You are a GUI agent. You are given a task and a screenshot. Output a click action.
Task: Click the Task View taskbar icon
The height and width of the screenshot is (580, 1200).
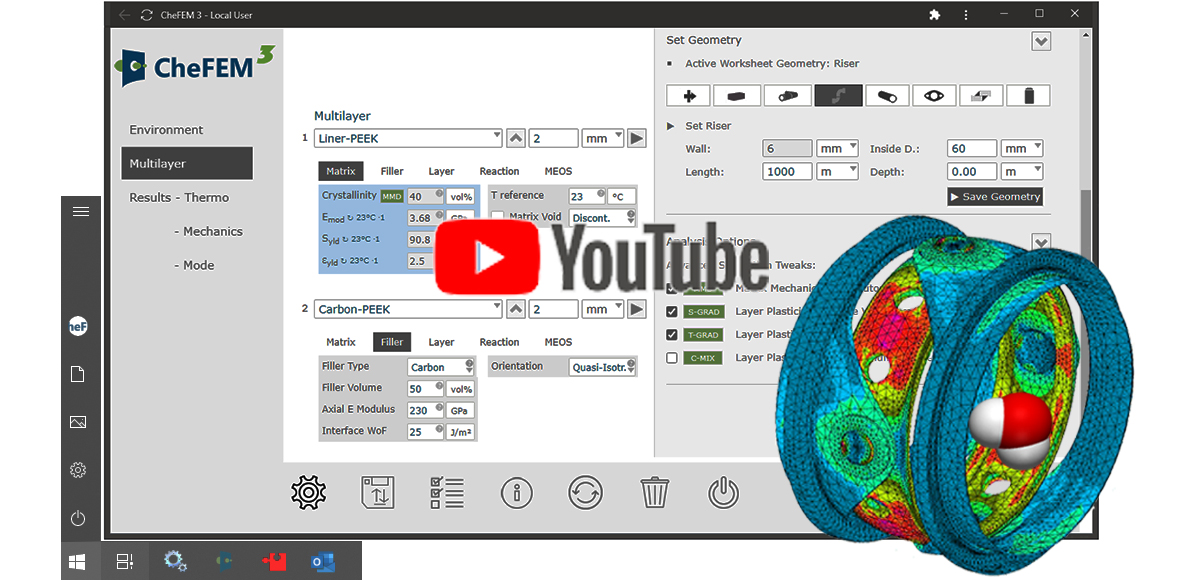(125, 562)
